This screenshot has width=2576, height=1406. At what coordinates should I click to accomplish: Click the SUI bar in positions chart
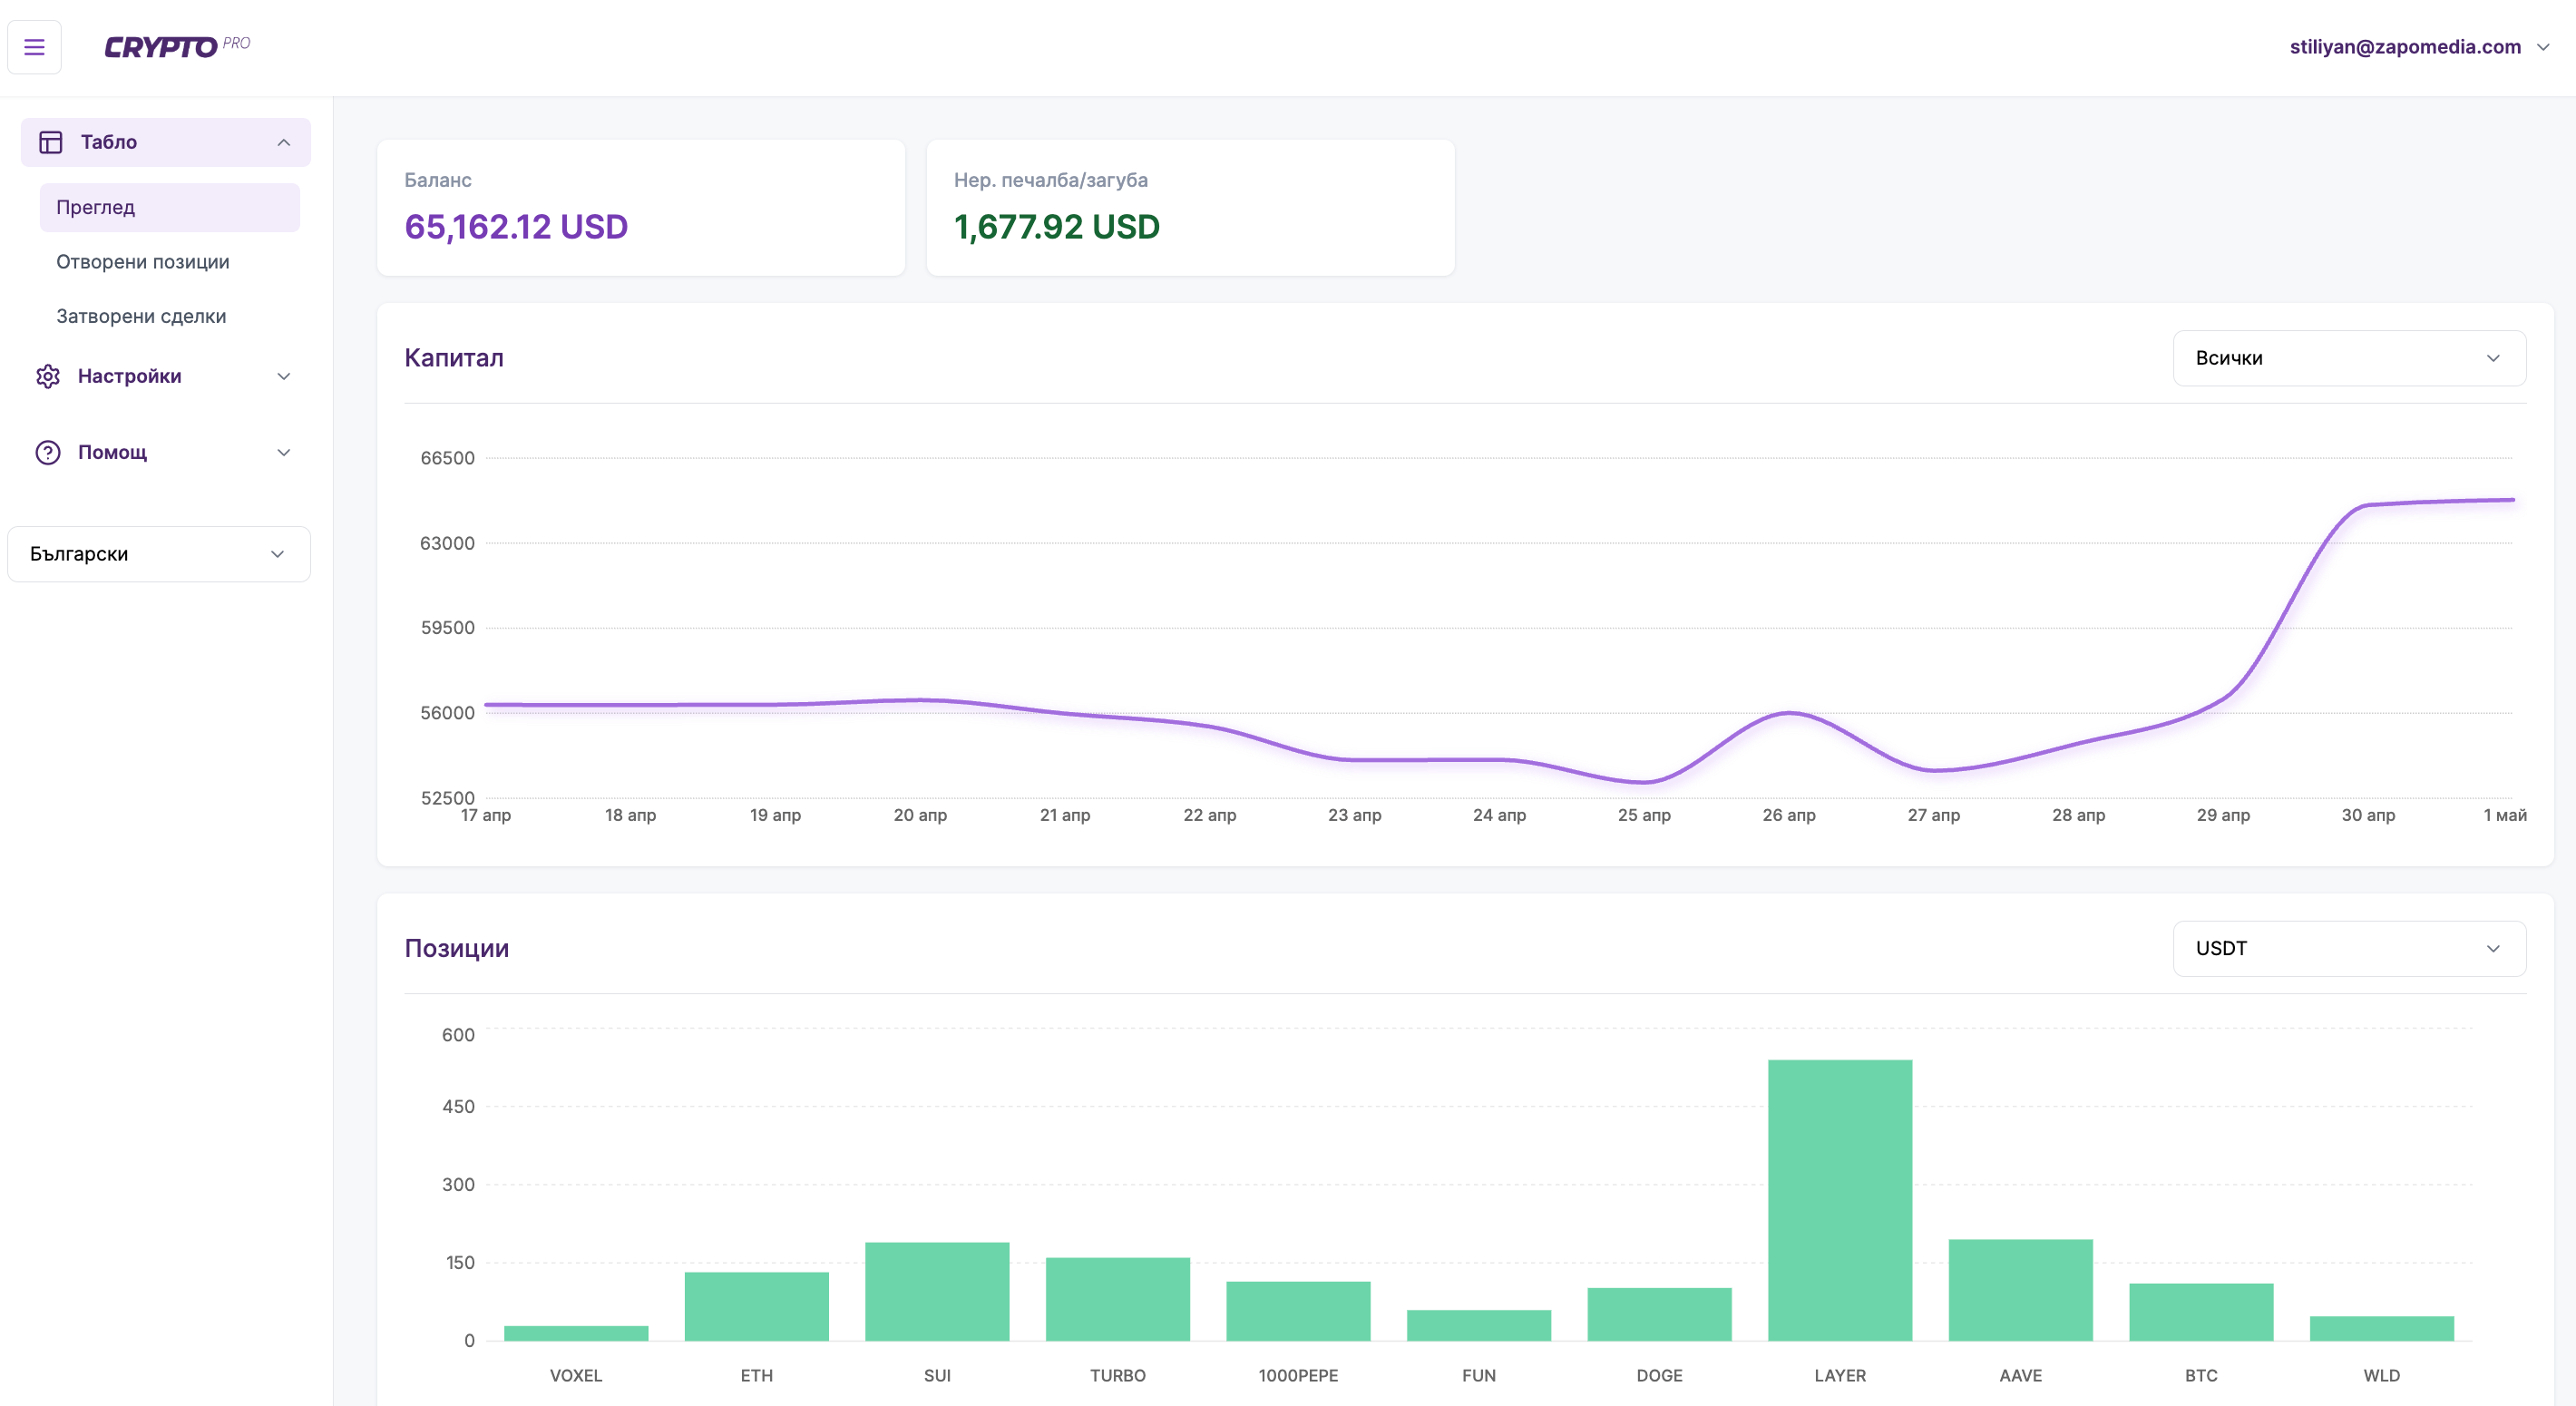click(x=937, y=1291)
